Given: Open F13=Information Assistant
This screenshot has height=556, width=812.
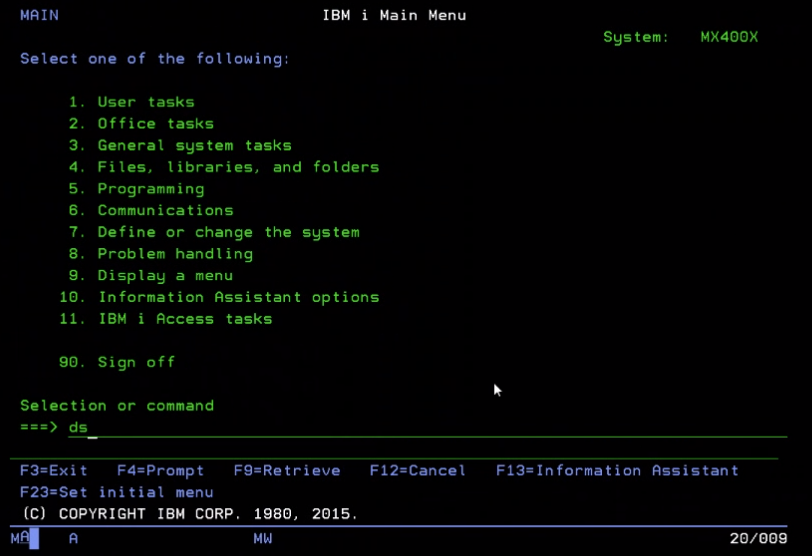Looking at the screenshot, I should coord(617,471).
